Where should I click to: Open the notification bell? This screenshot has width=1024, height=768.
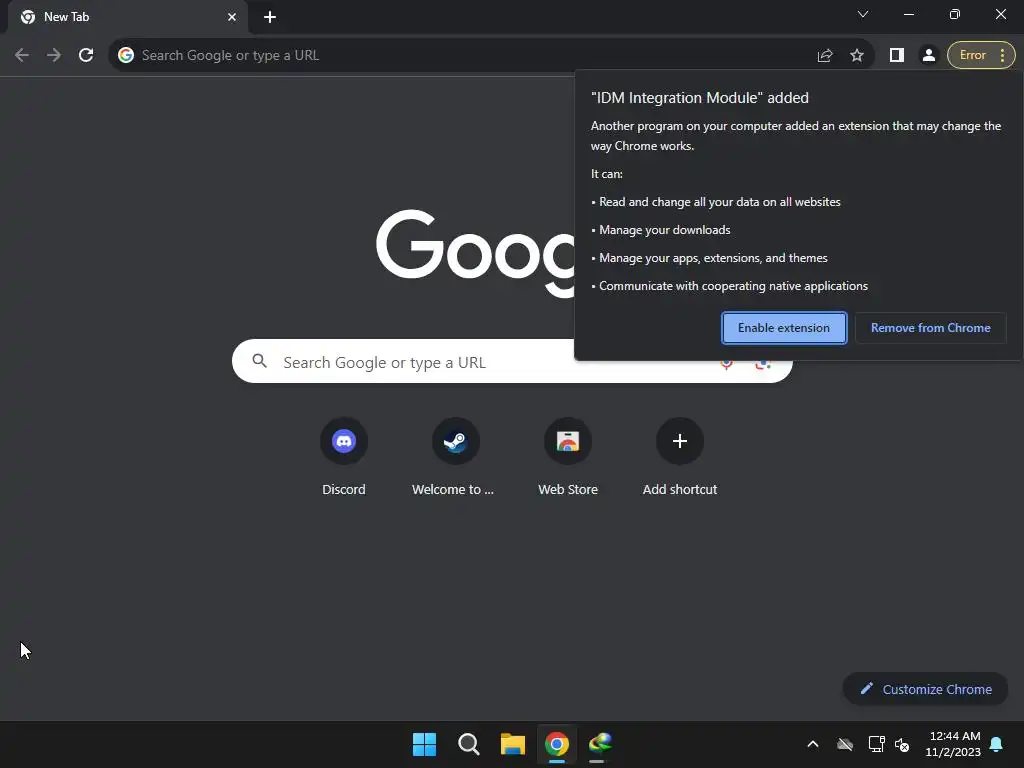[997, 744]
